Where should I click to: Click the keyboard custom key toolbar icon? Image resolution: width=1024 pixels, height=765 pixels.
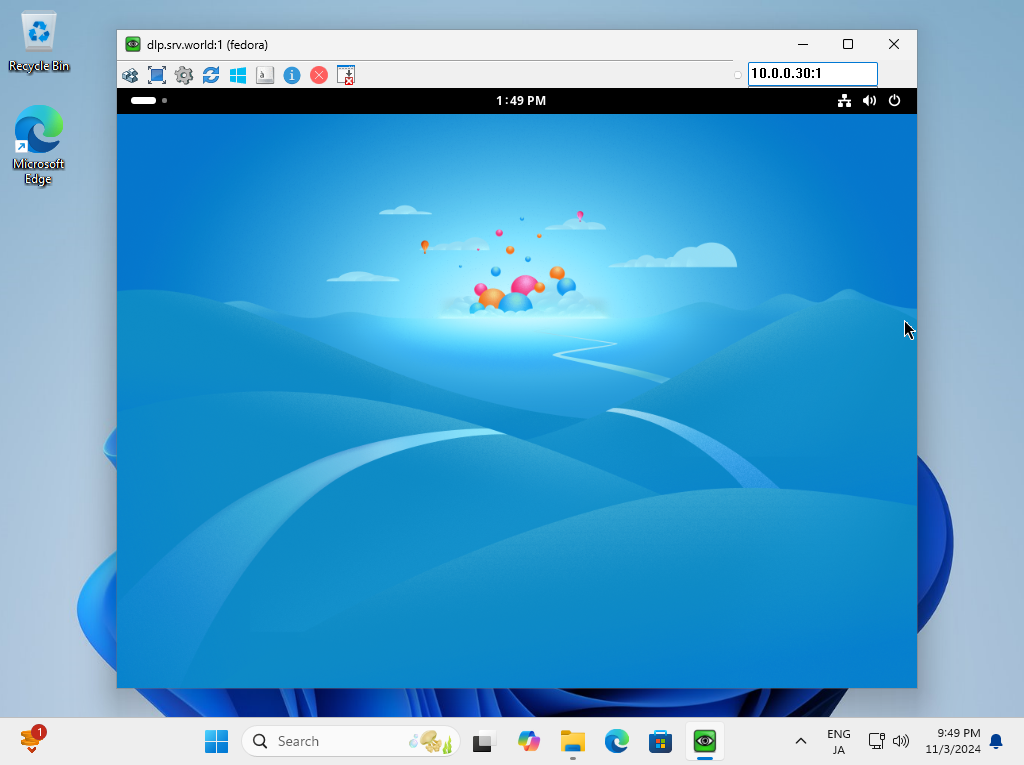click(265, 75)
